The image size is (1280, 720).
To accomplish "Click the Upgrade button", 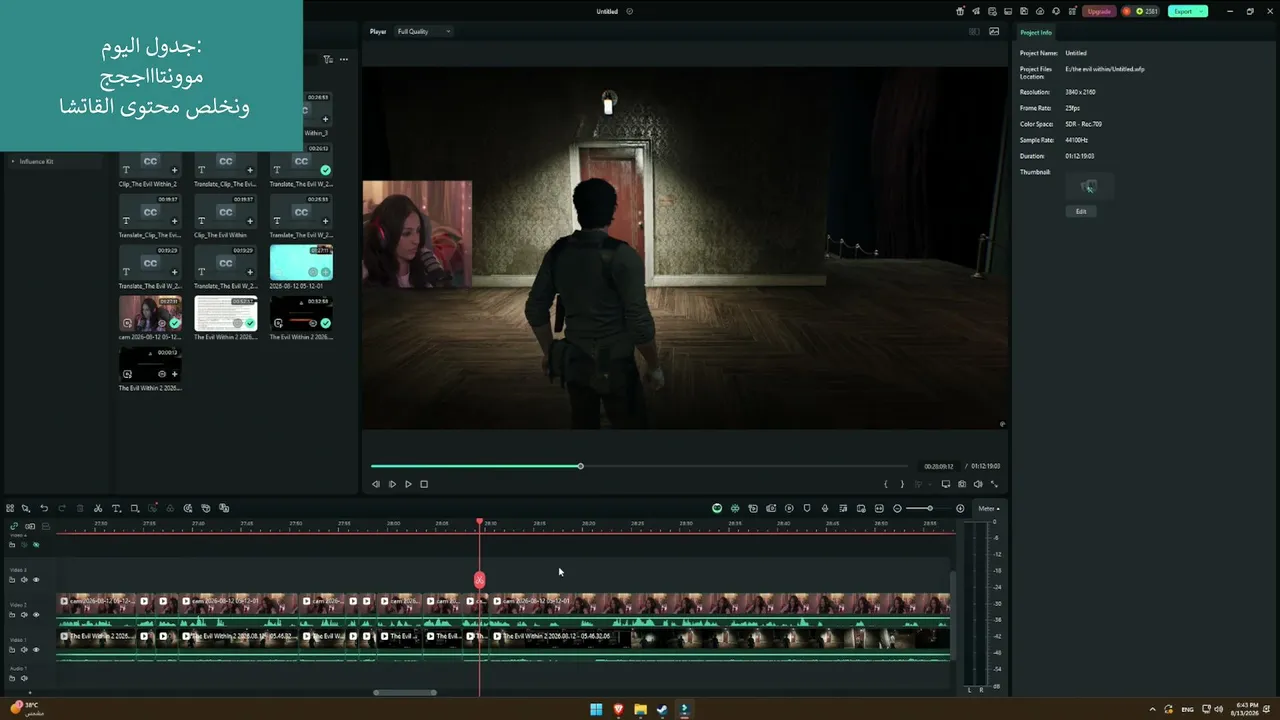I will (x=1099, y=11).
